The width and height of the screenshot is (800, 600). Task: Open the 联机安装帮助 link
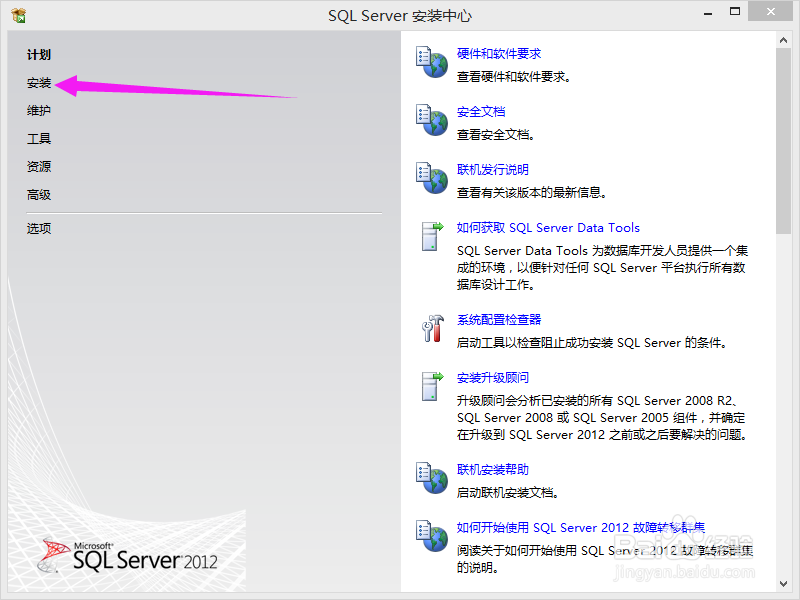click(492, 469)
